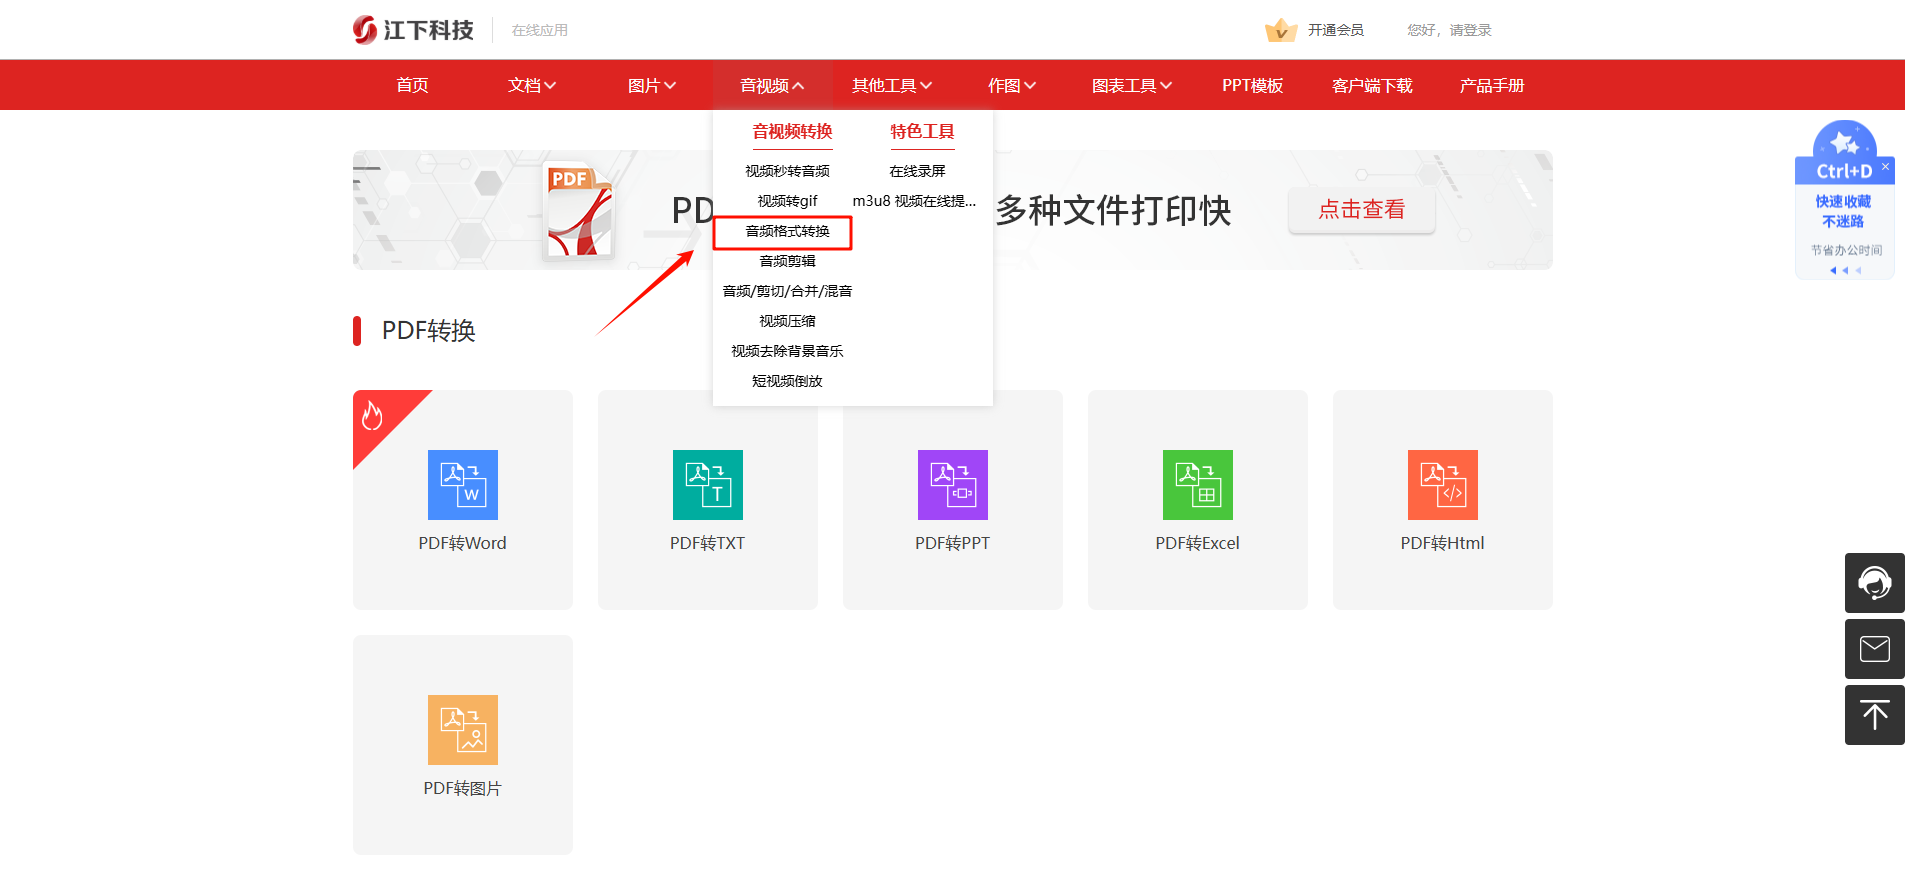Click 在线应用 text in header

coord(540,30)
